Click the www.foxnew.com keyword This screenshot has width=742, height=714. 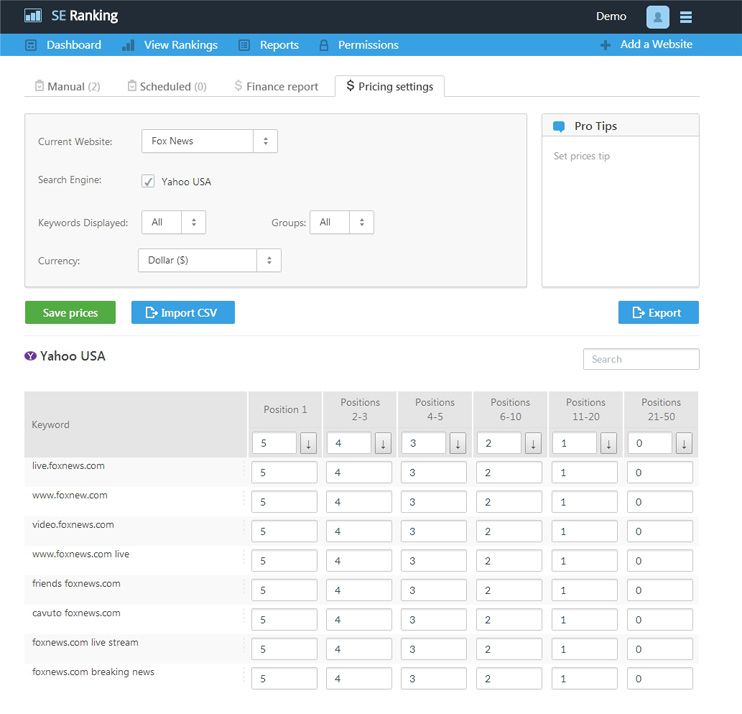click(x=70, y=495)
